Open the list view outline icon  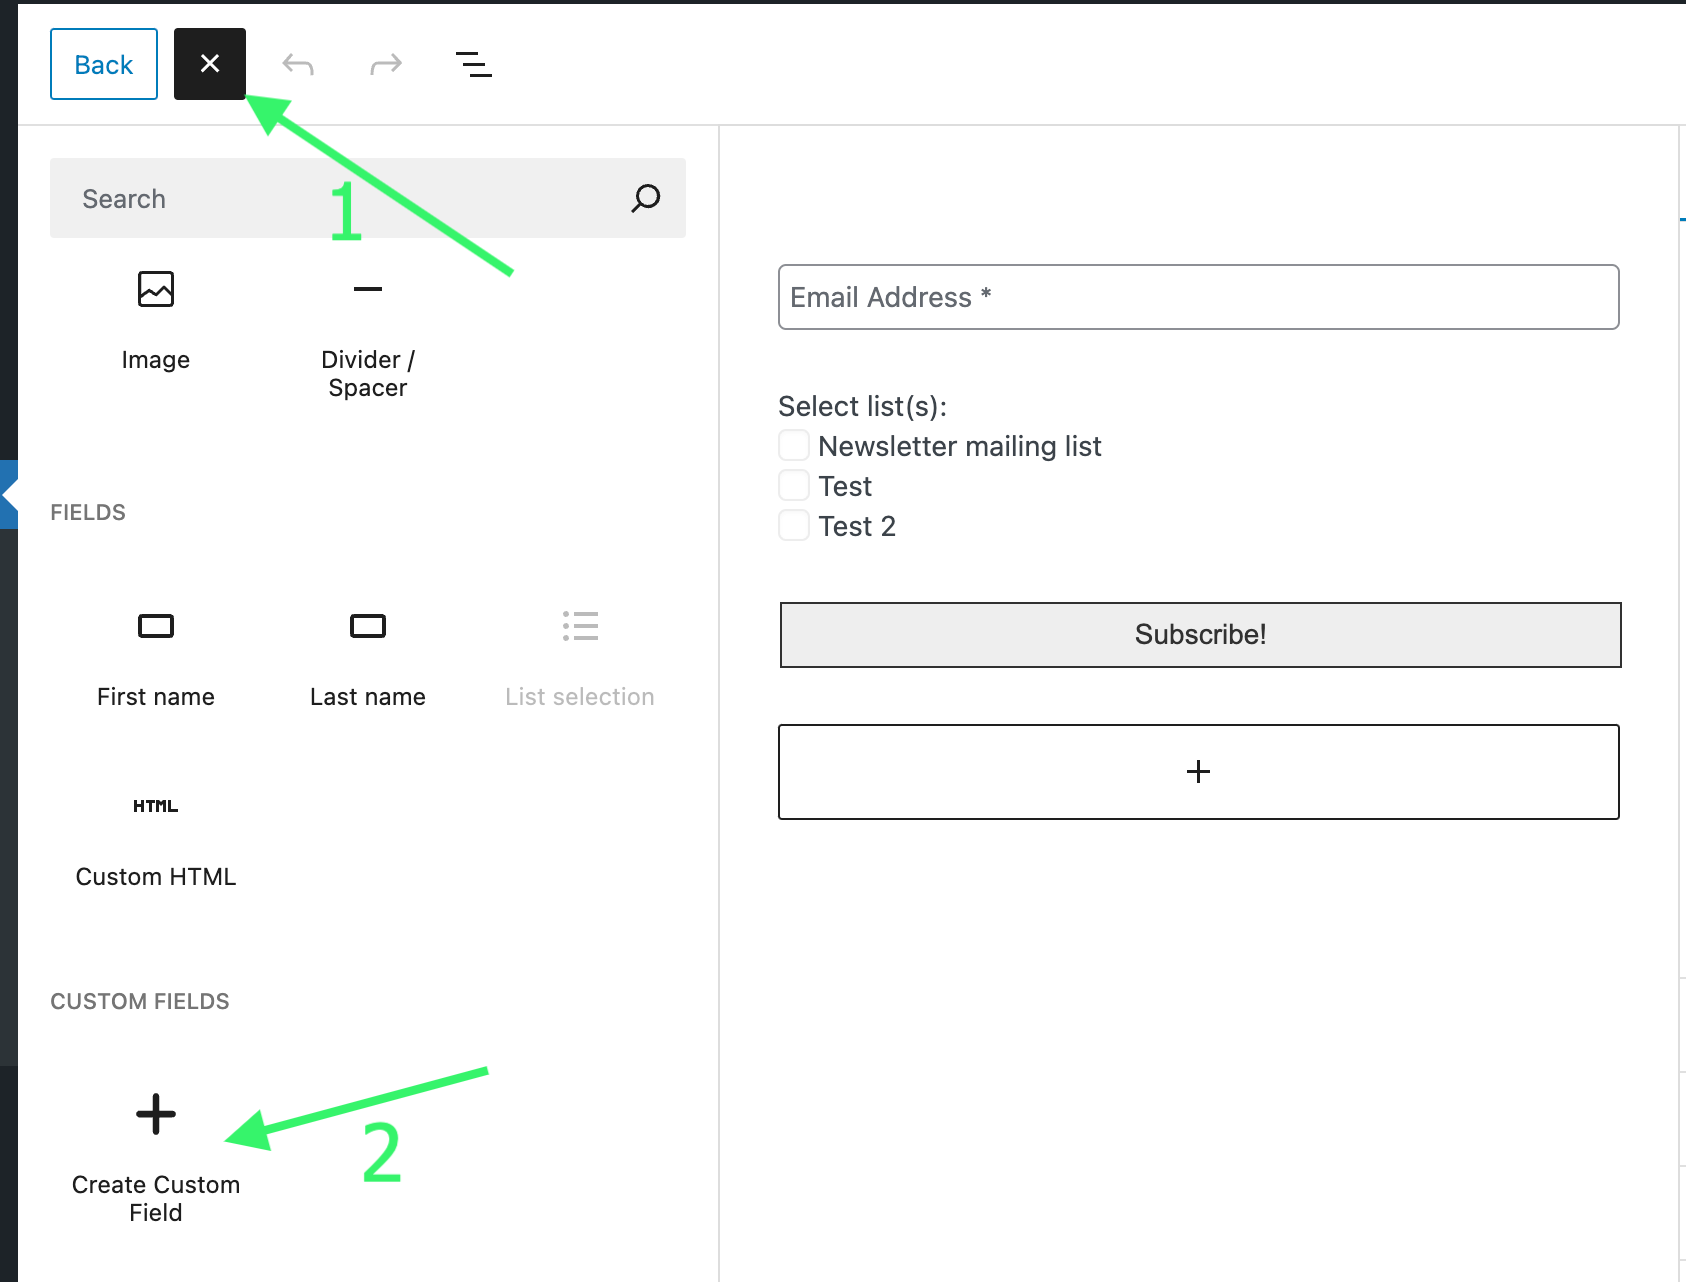pyautogui.click(x=474, y=64)
